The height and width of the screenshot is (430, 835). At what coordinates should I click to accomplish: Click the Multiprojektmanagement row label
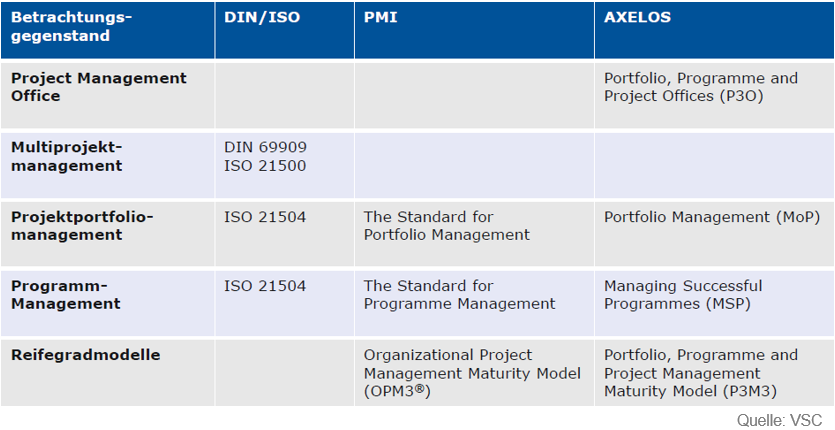coord(66,156)
